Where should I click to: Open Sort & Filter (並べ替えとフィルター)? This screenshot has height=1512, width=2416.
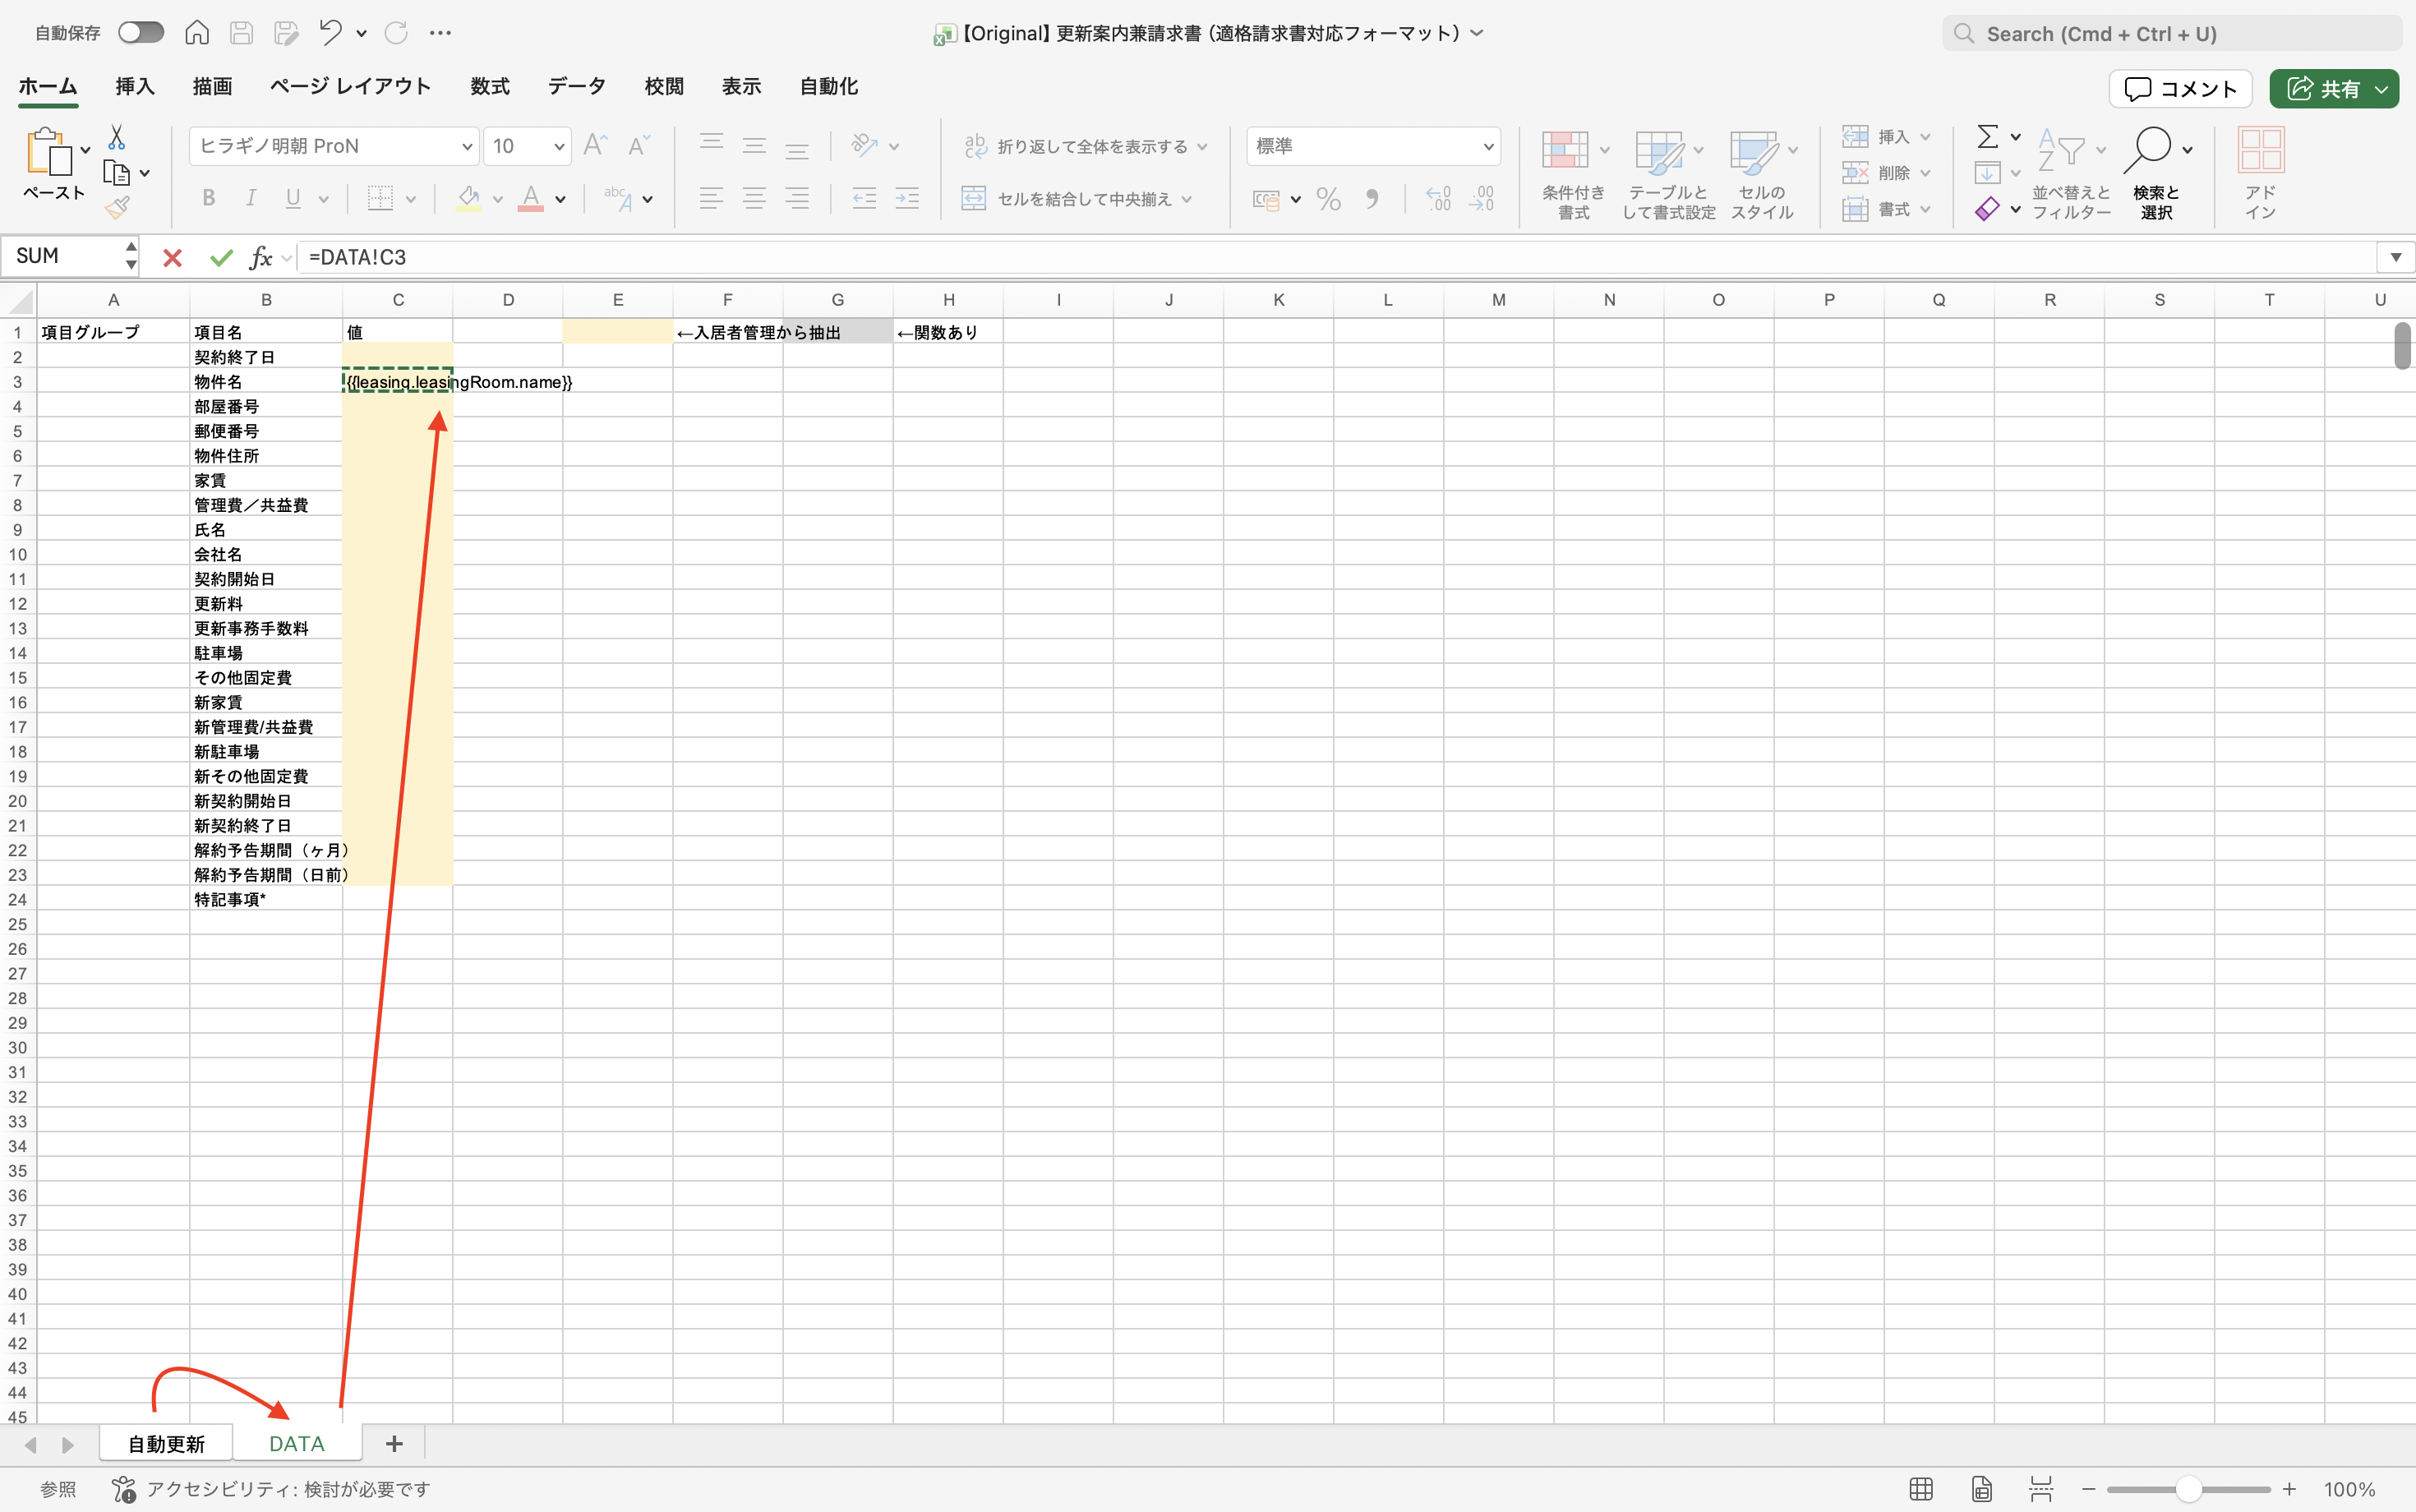[2071, 173]
